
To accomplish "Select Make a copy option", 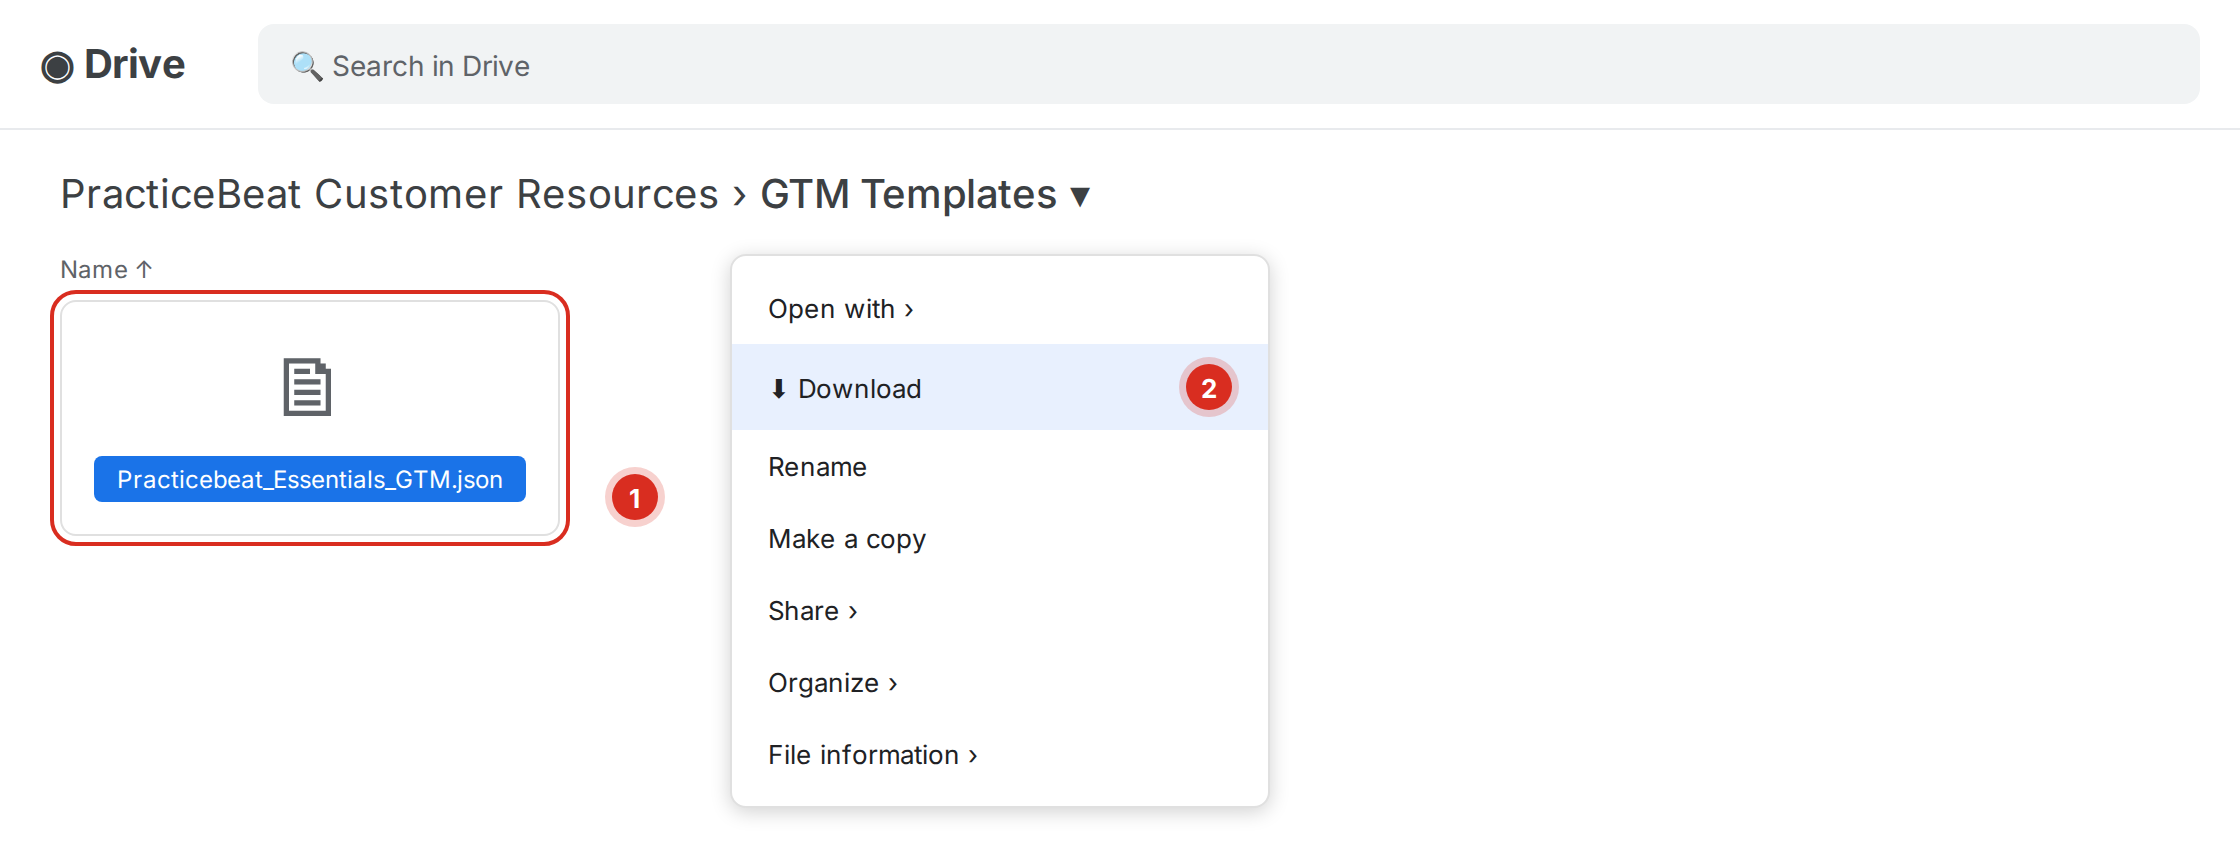I will click(1000, 539).
